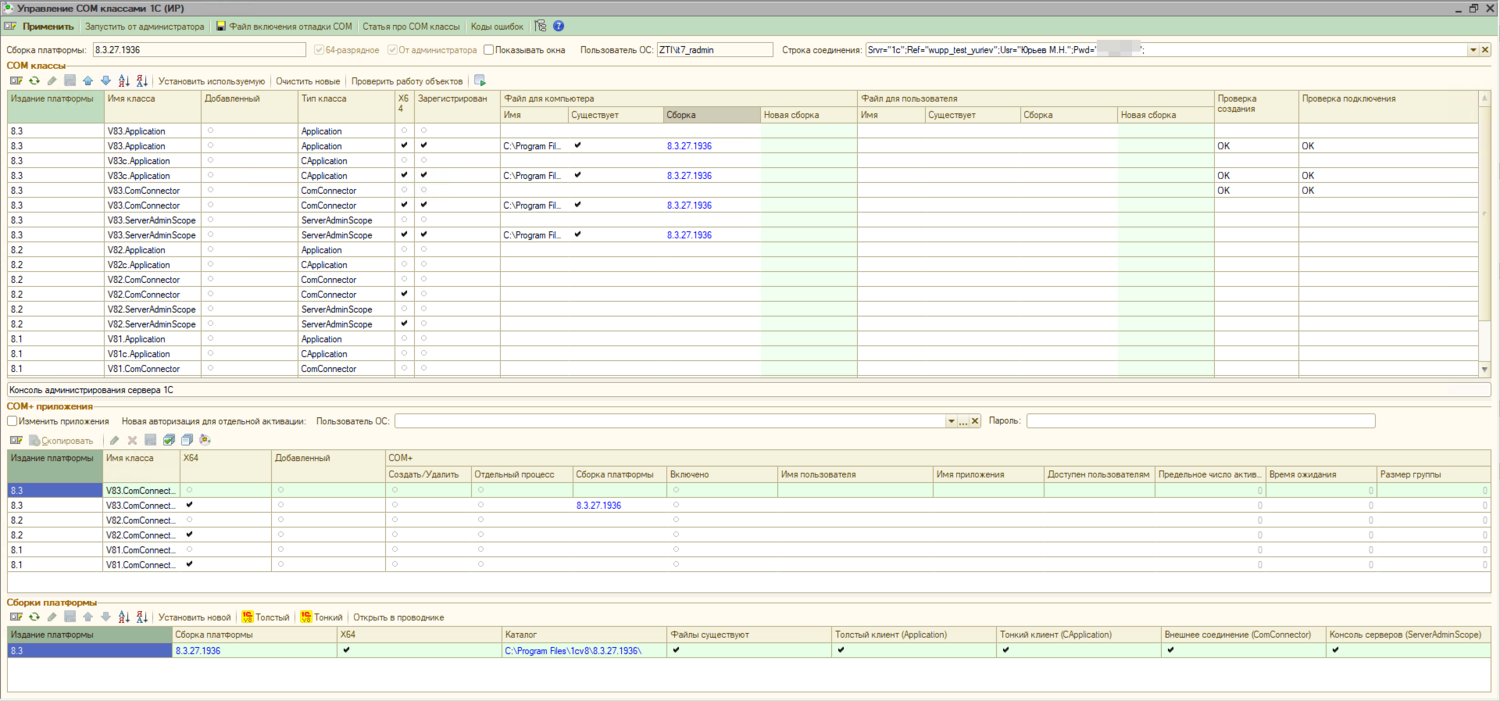This screenshot has height=701, width=1500.
Task: Click refresh icon in Сборки платформы toolbar
Action: click(x=34, y=617)
